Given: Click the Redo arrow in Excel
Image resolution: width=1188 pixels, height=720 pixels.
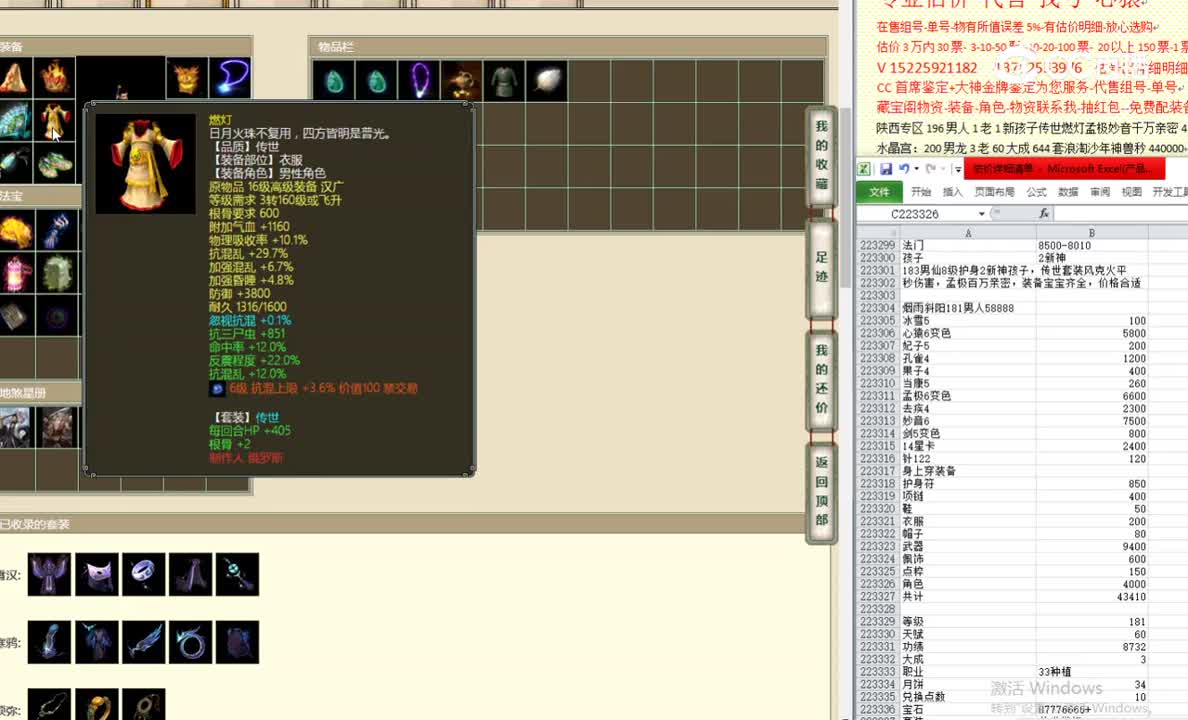Looking at the screenshot, I should pos(930,169).
